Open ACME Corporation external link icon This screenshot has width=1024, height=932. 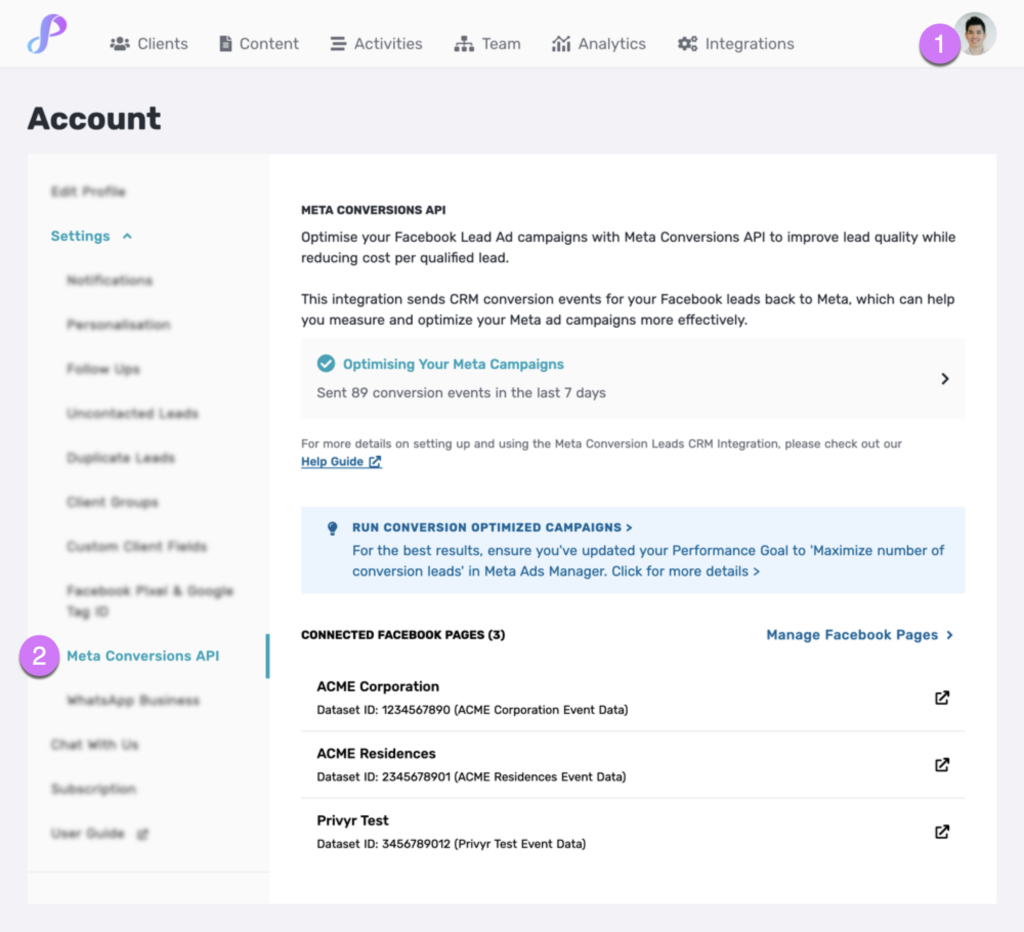tap(942, 698)
